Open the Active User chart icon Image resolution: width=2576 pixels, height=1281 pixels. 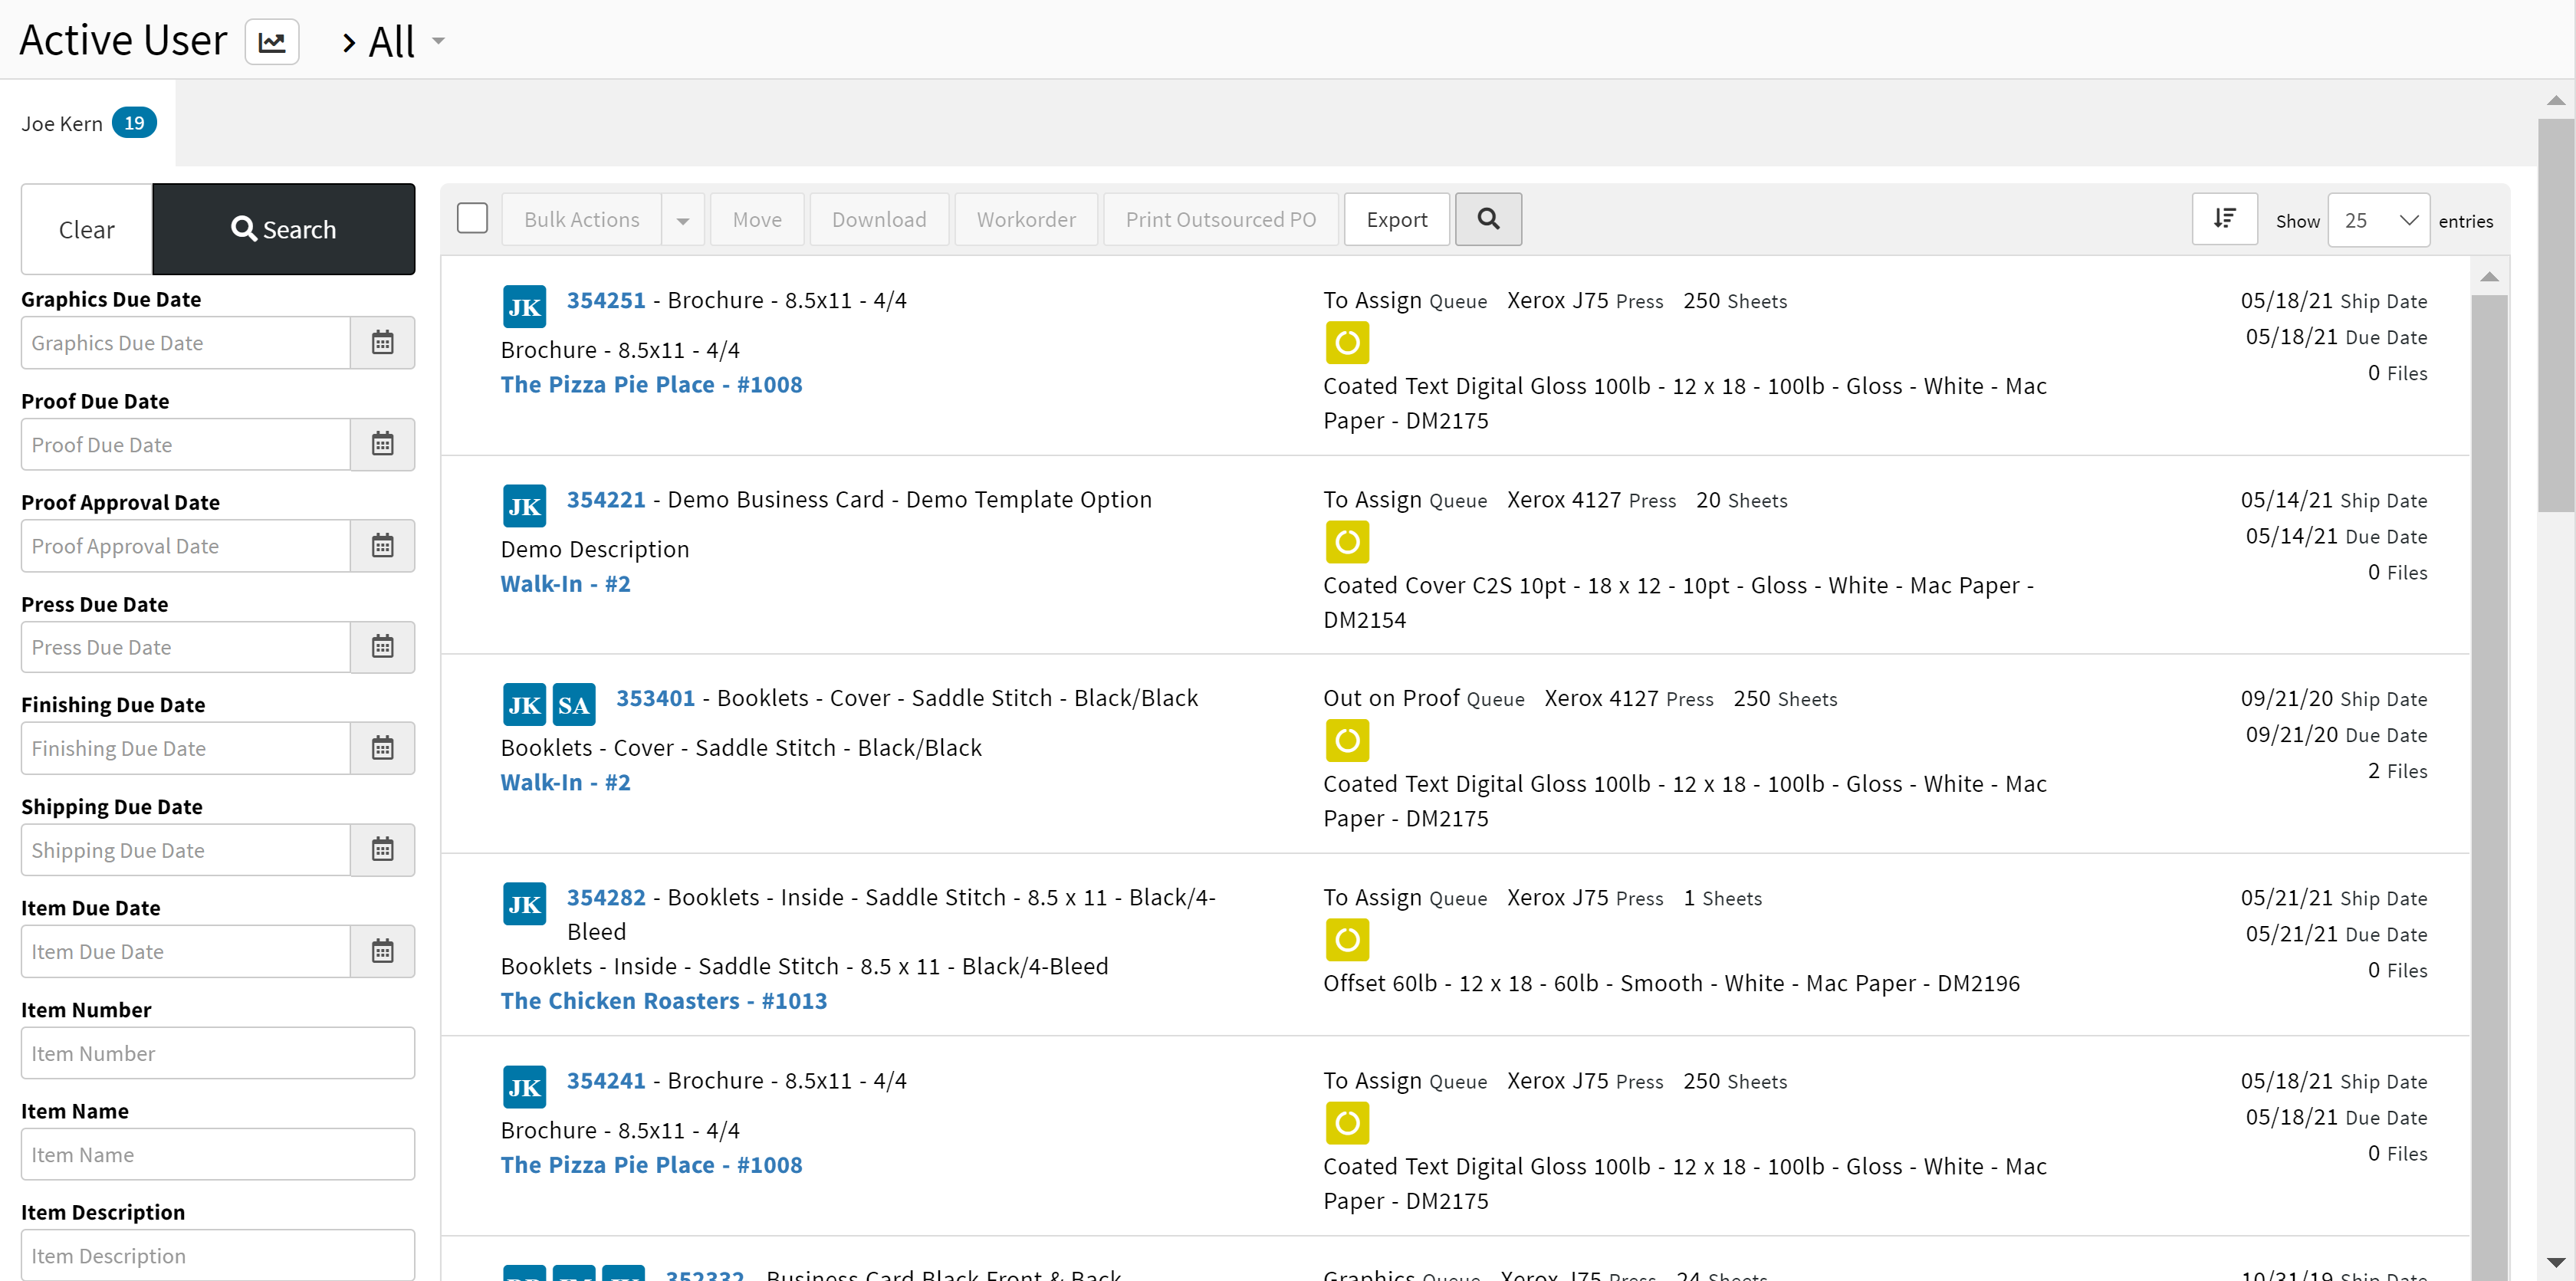click(272, 42)
